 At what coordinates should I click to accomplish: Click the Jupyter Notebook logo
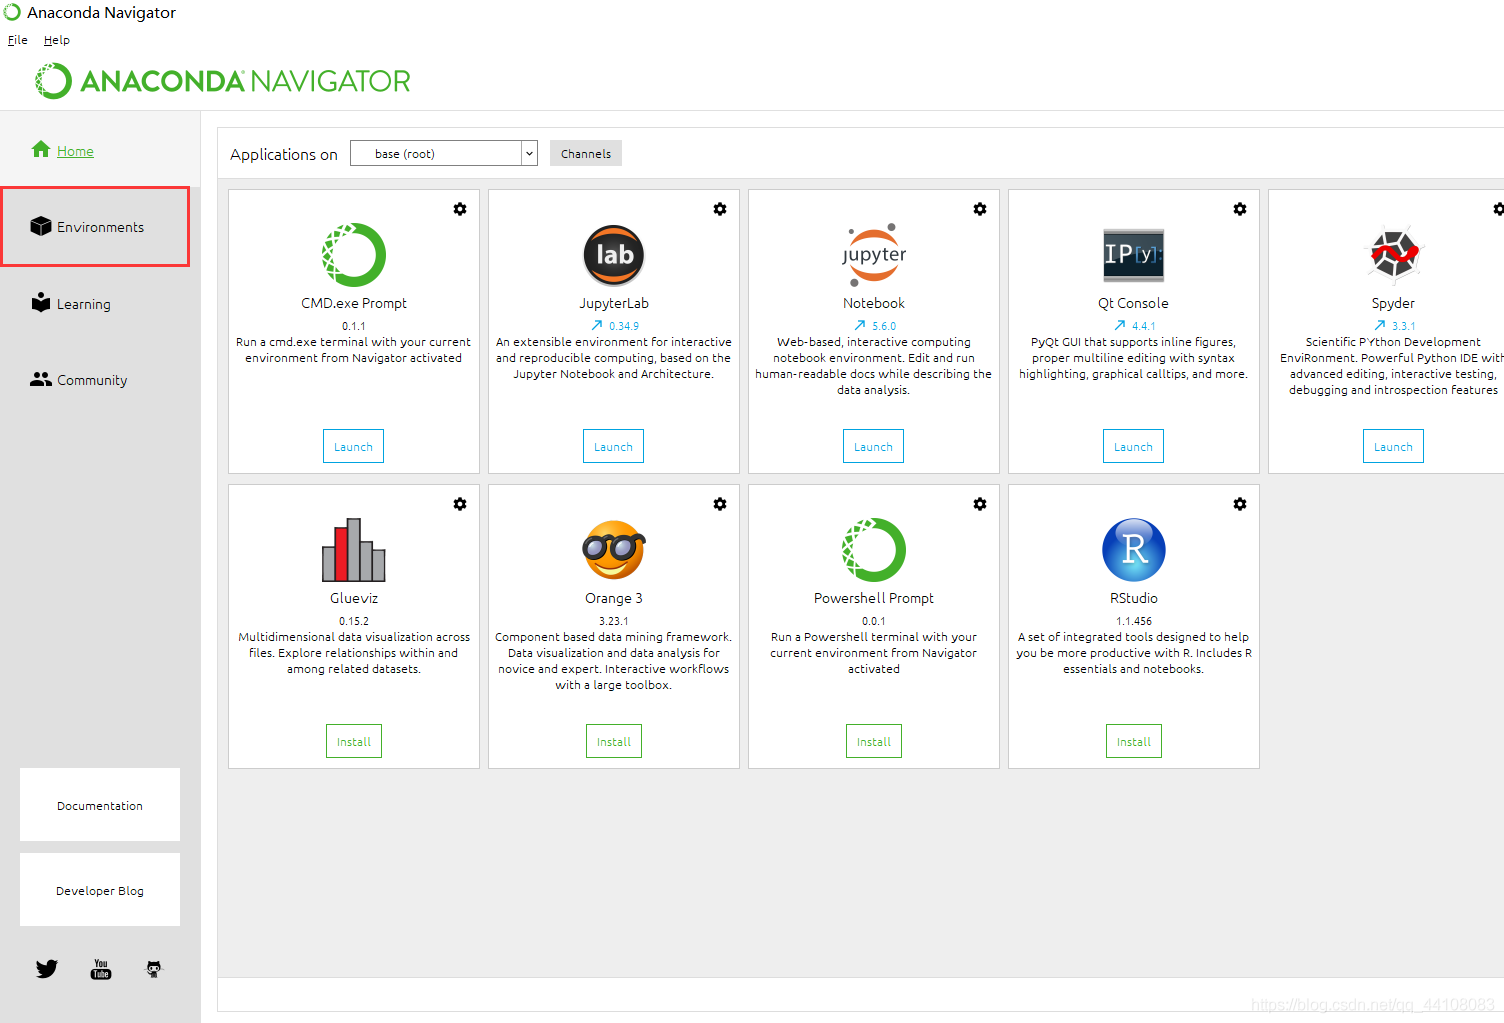(x=874, y=255)
